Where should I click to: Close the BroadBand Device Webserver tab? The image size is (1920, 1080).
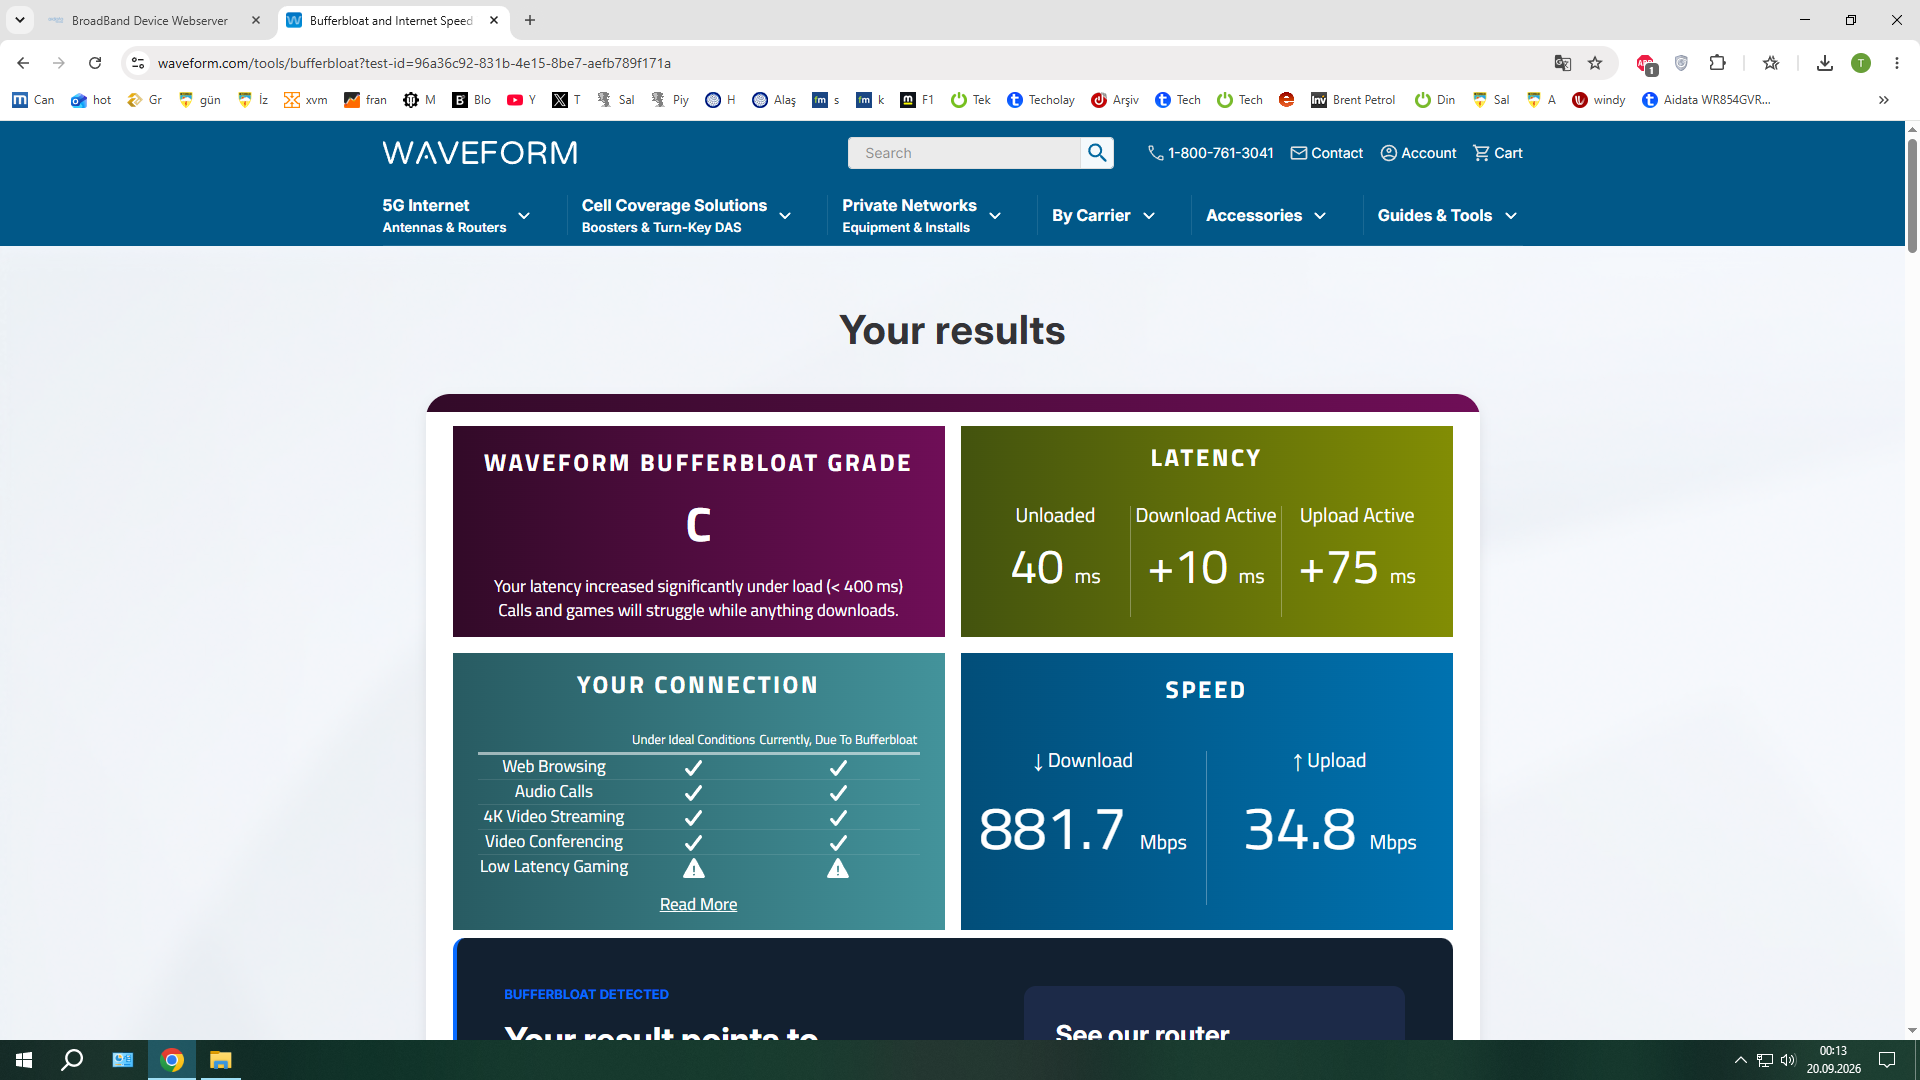click(256, 20)
